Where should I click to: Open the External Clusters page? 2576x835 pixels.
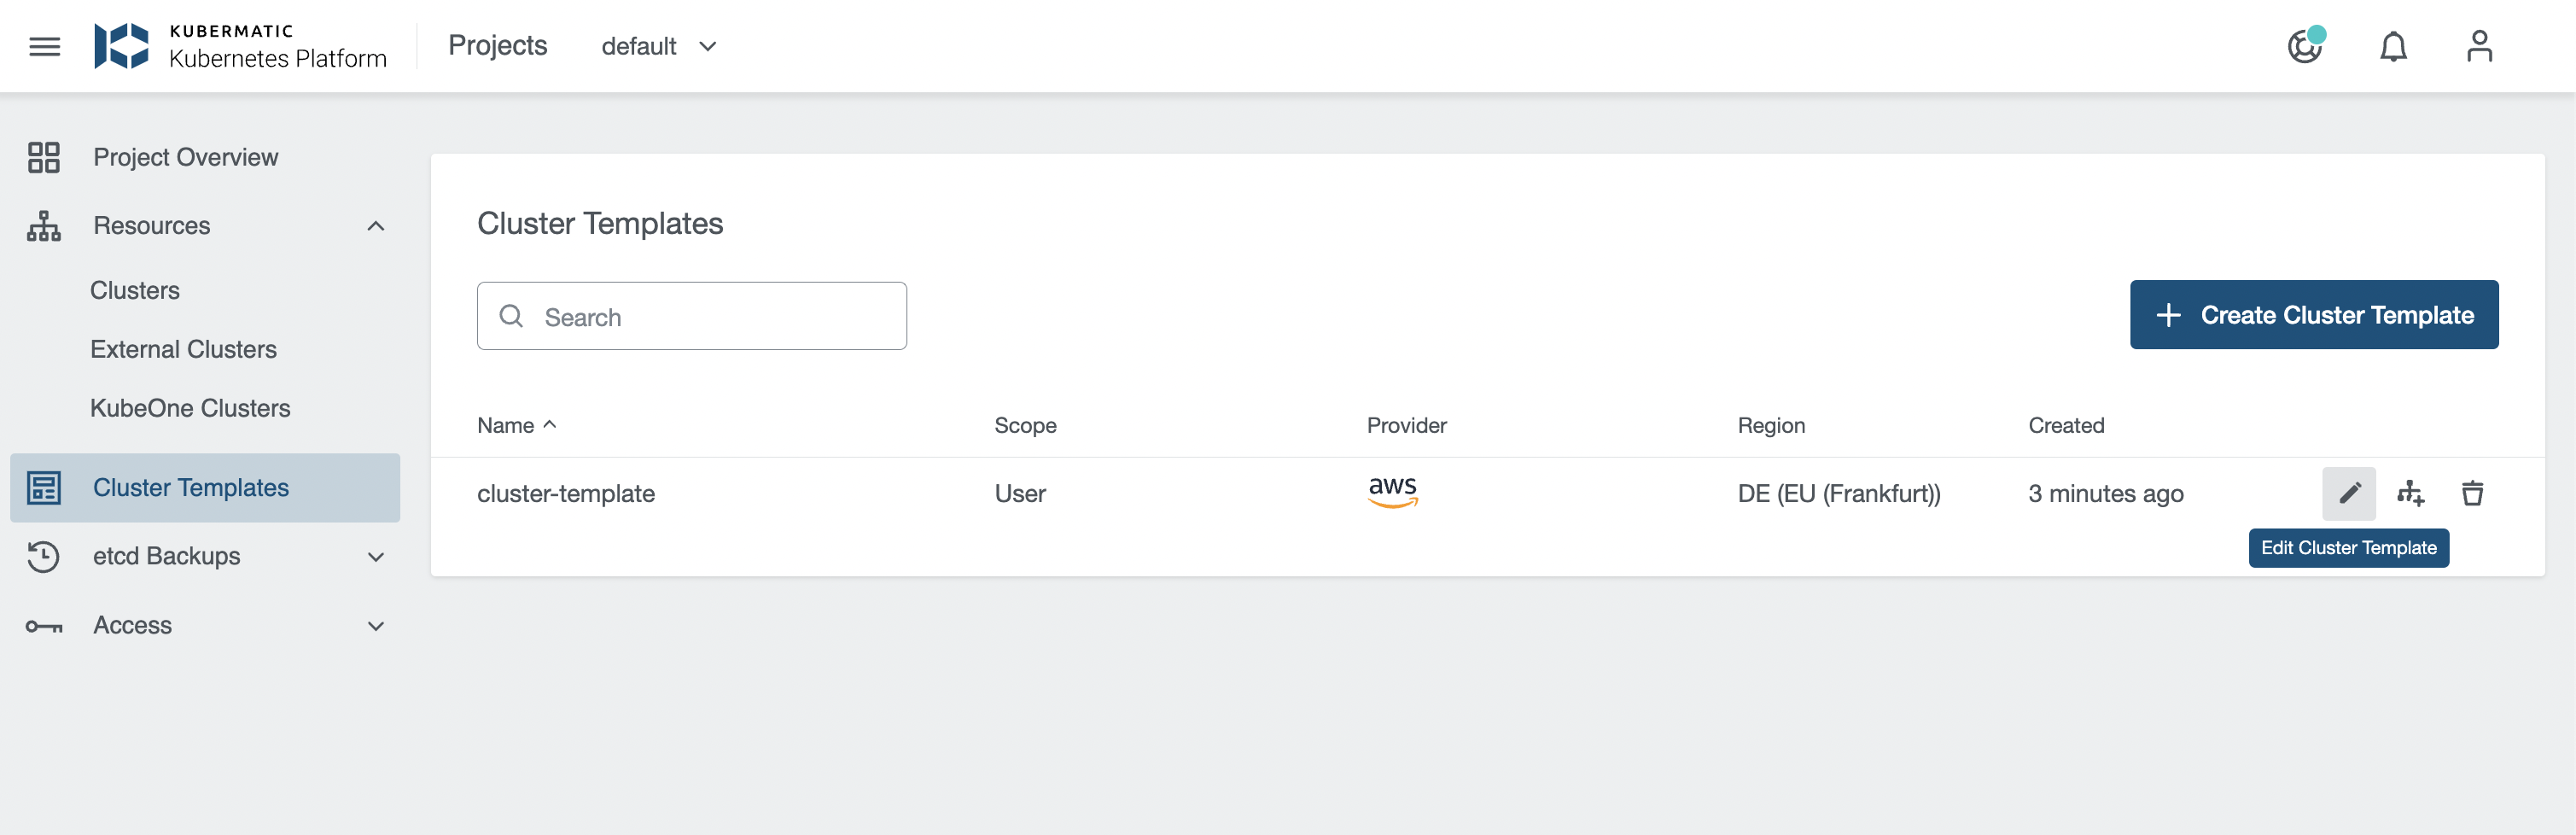[x=184, y=349]
